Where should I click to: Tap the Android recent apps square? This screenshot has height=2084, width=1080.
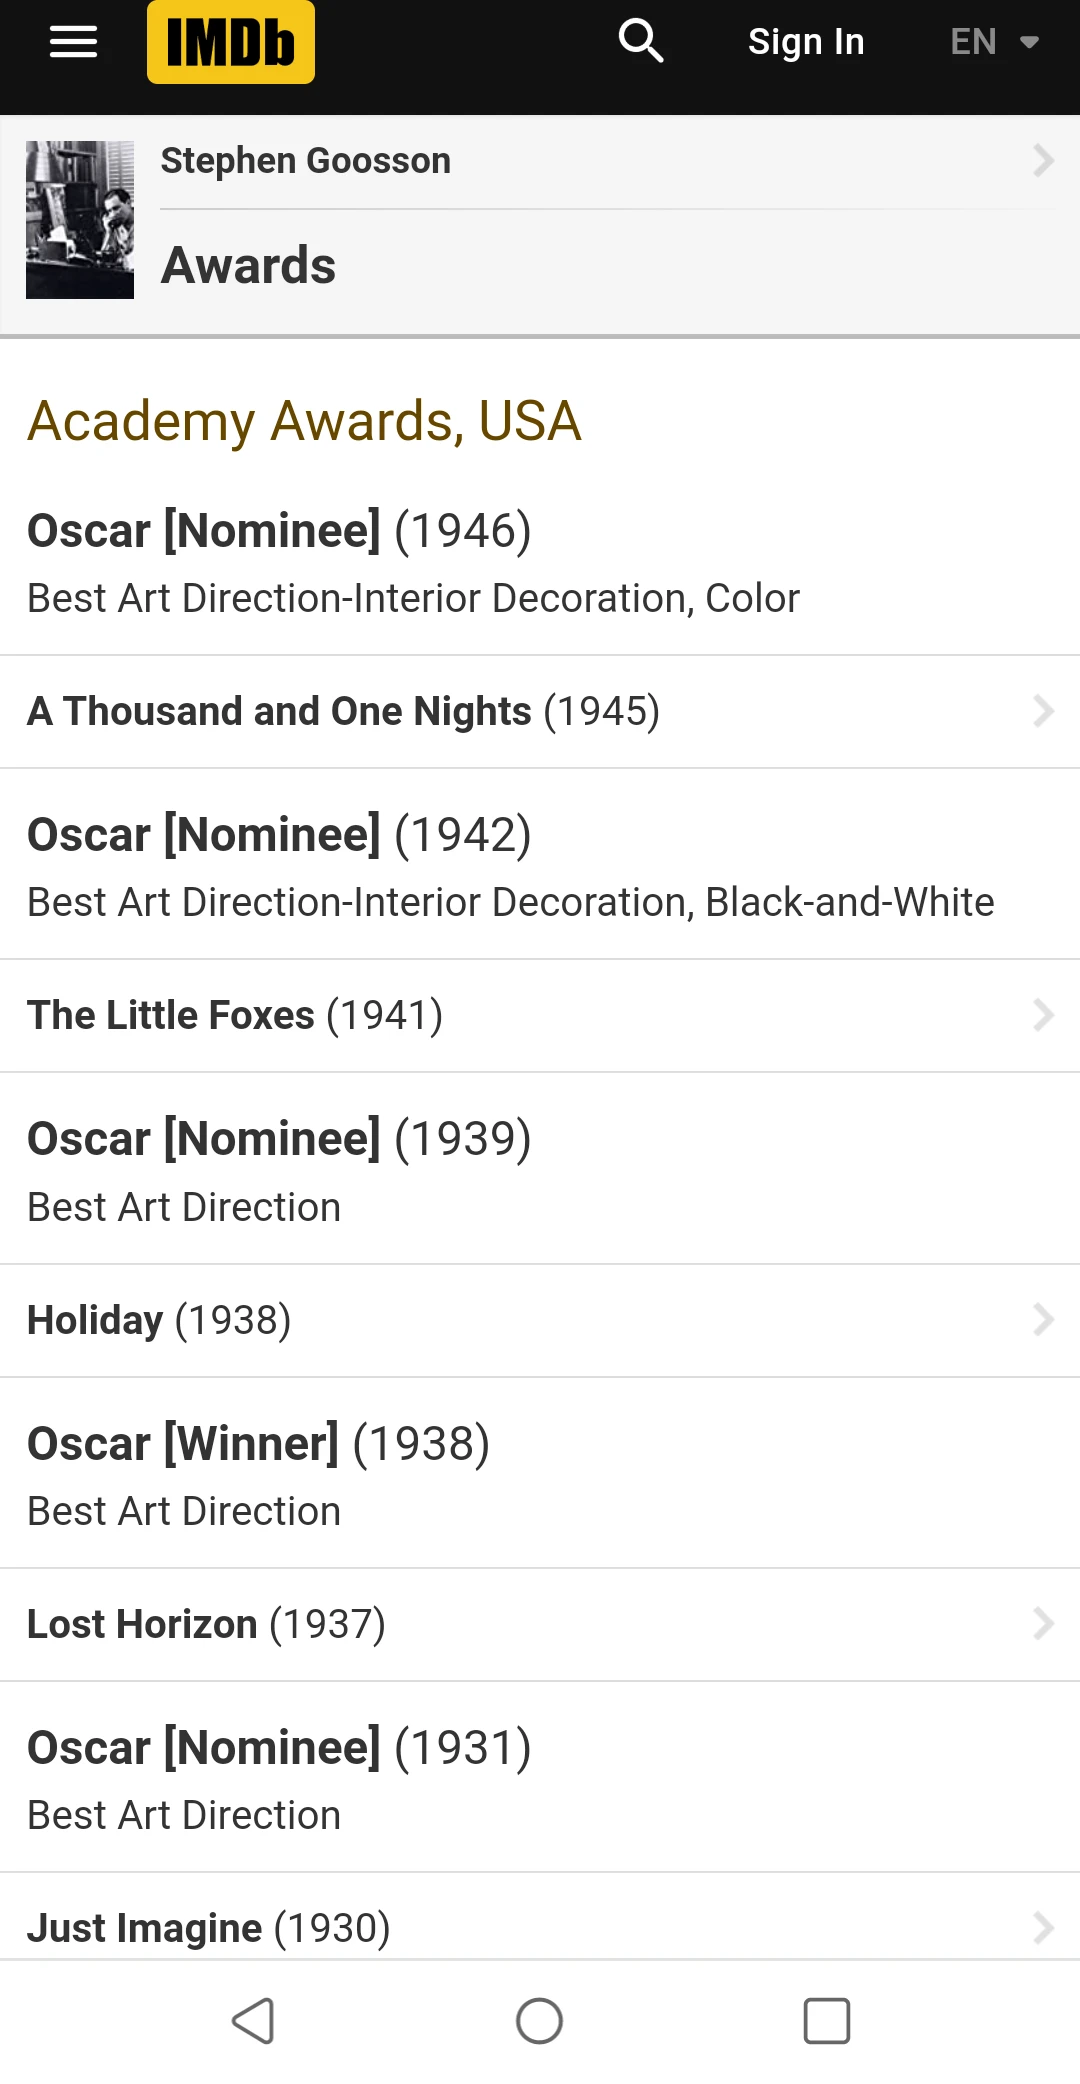pos(827,2021)
